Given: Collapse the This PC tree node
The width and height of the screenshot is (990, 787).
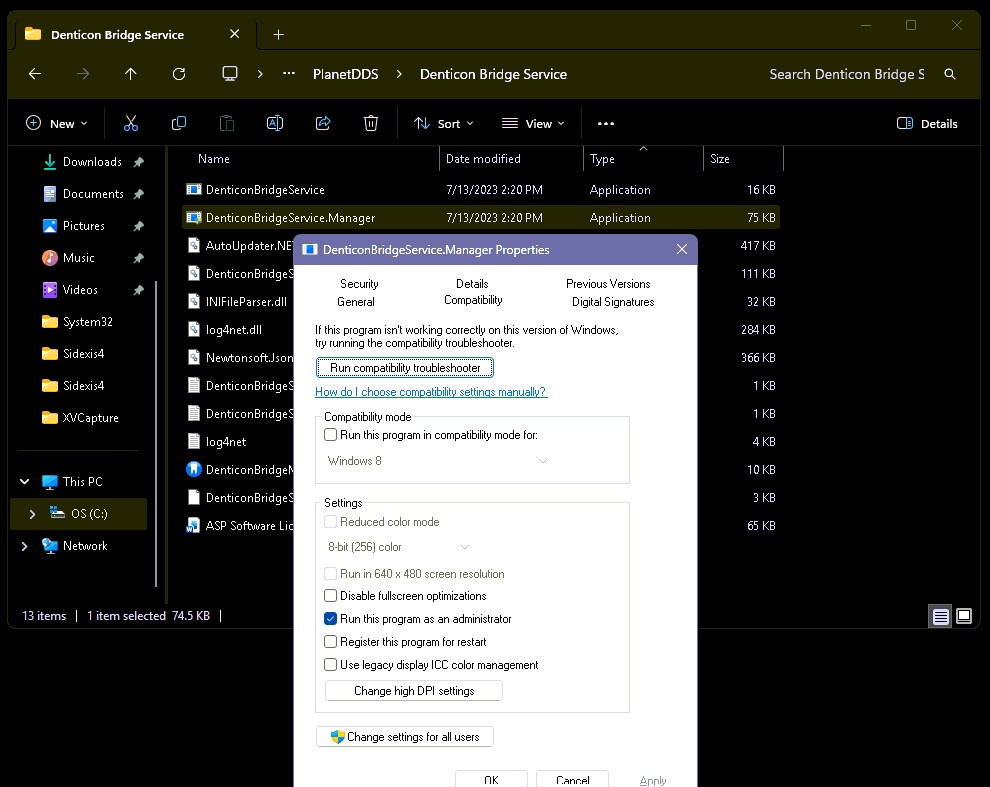Looking at the screenshot, I should (x=25, y=481).
